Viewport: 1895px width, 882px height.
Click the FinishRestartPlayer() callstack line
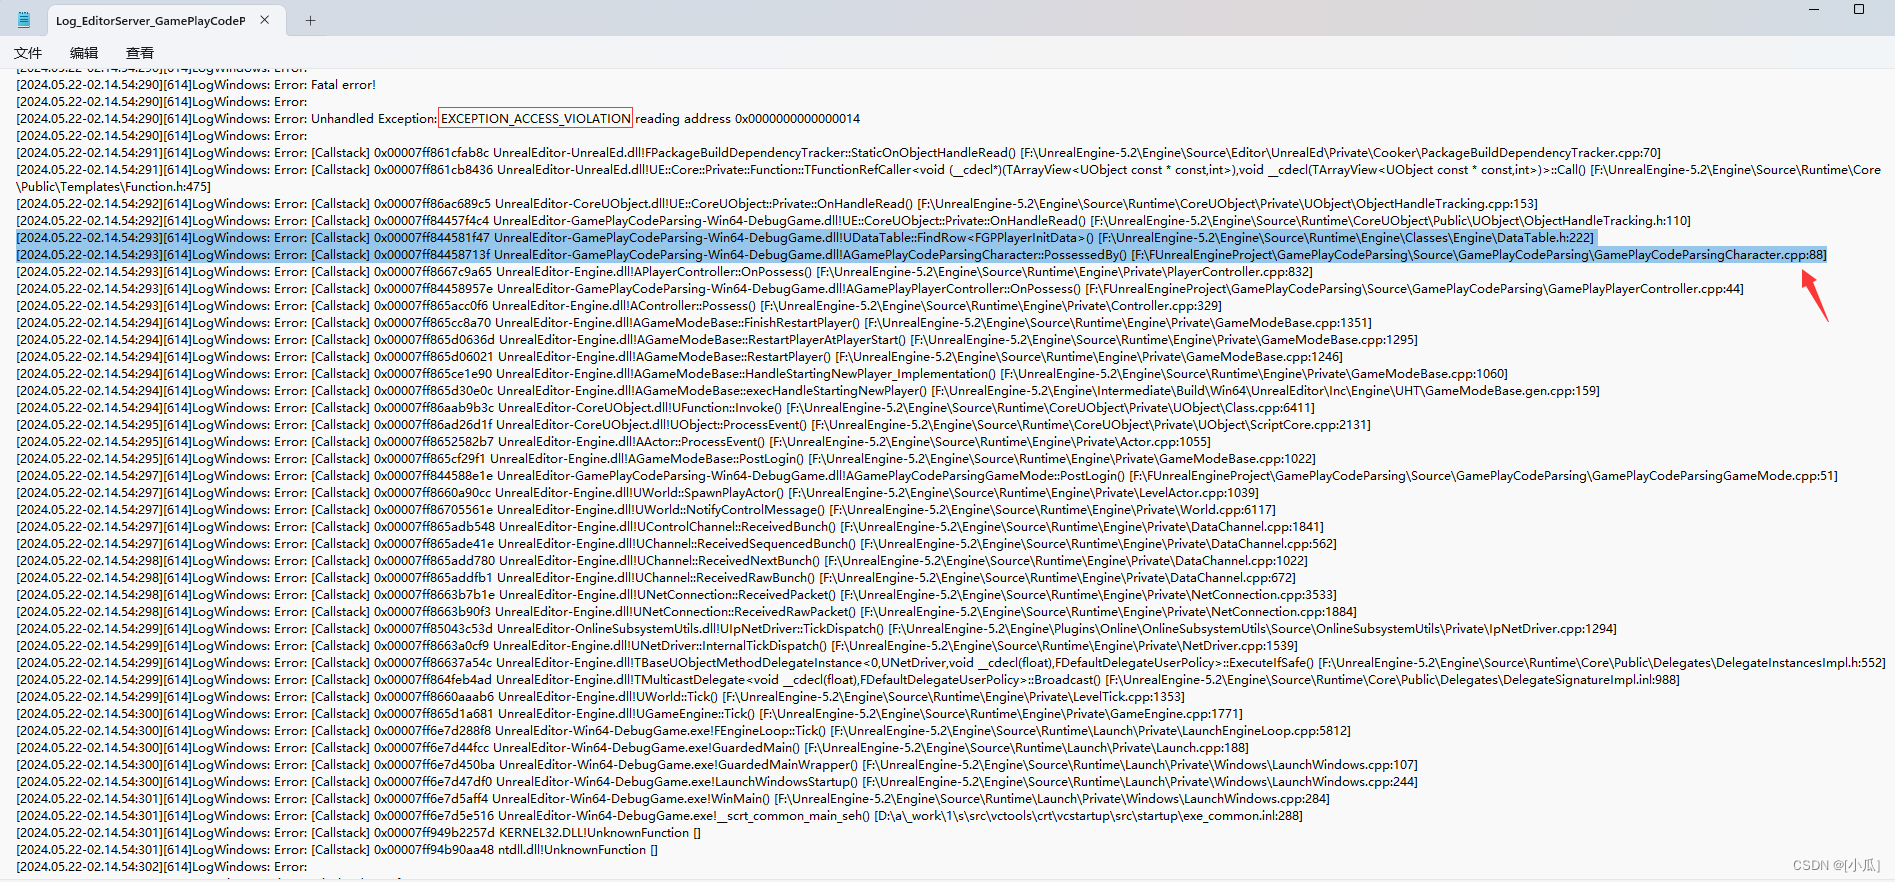click(x=694, y=323)
